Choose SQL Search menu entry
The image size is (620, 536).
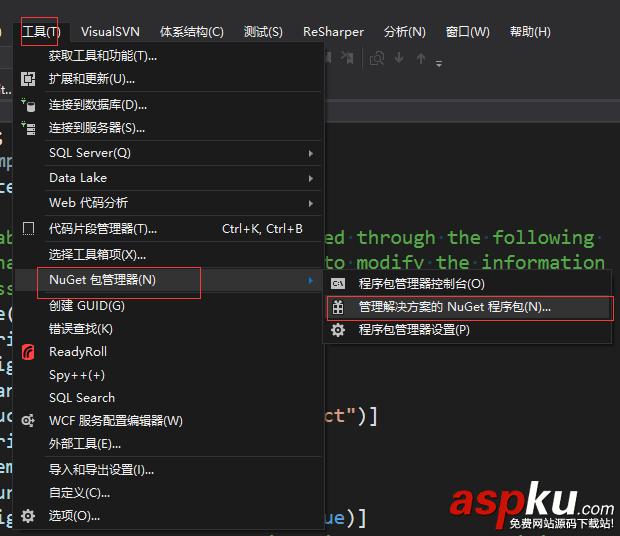pos(82,398)
